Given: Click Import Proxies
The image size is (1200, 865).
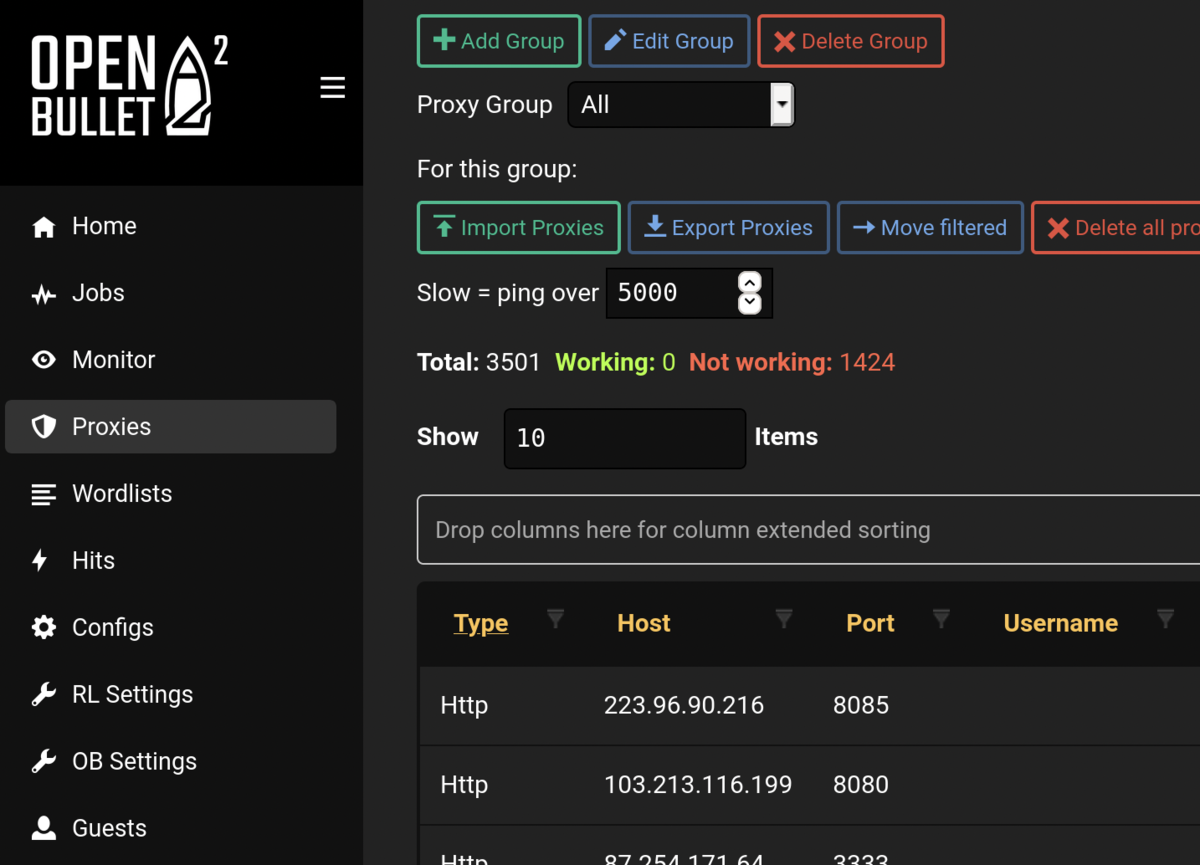Looking at the screenshot, I should point(519,228).
